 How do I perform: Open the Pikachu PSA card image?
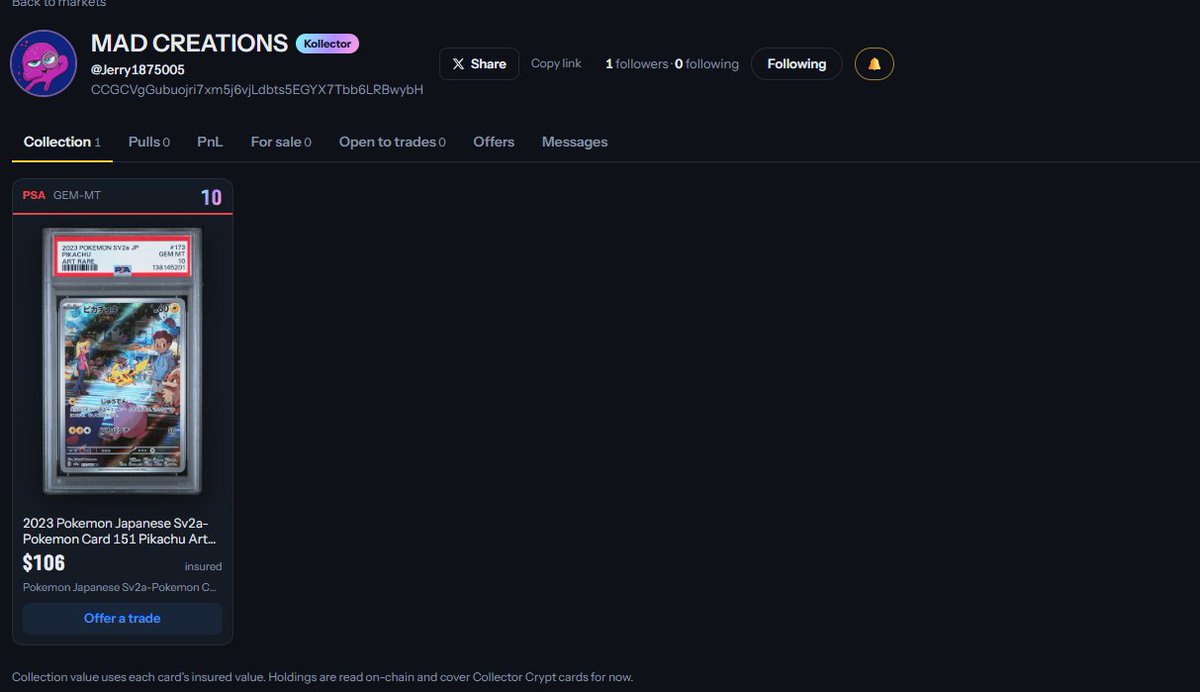(122, 361)
